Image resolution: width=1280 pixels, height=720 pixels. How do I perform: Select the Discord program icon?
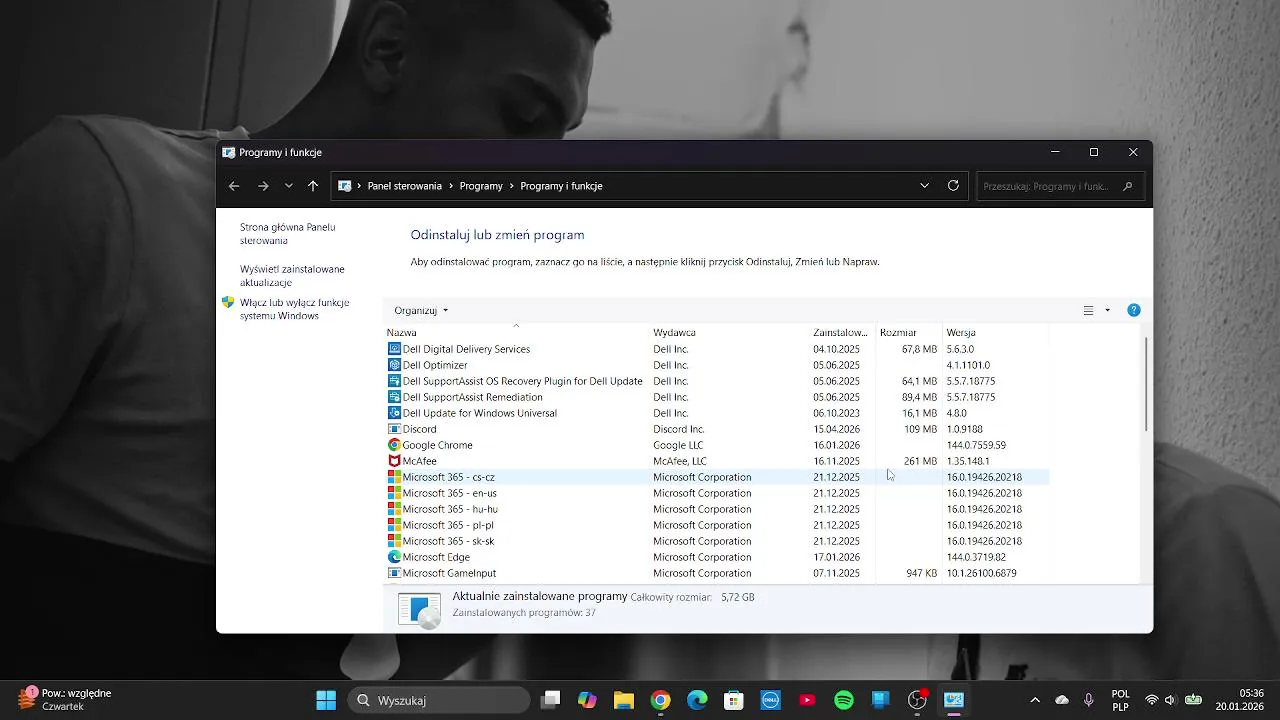394,429
